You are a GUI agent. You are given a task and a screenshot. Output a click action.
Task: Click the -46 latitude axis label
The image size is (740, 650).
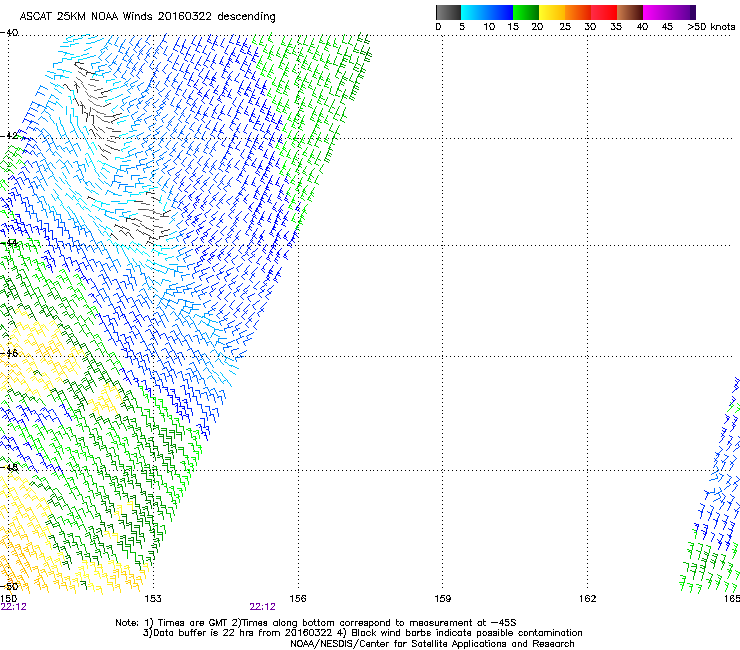point(9,353)
